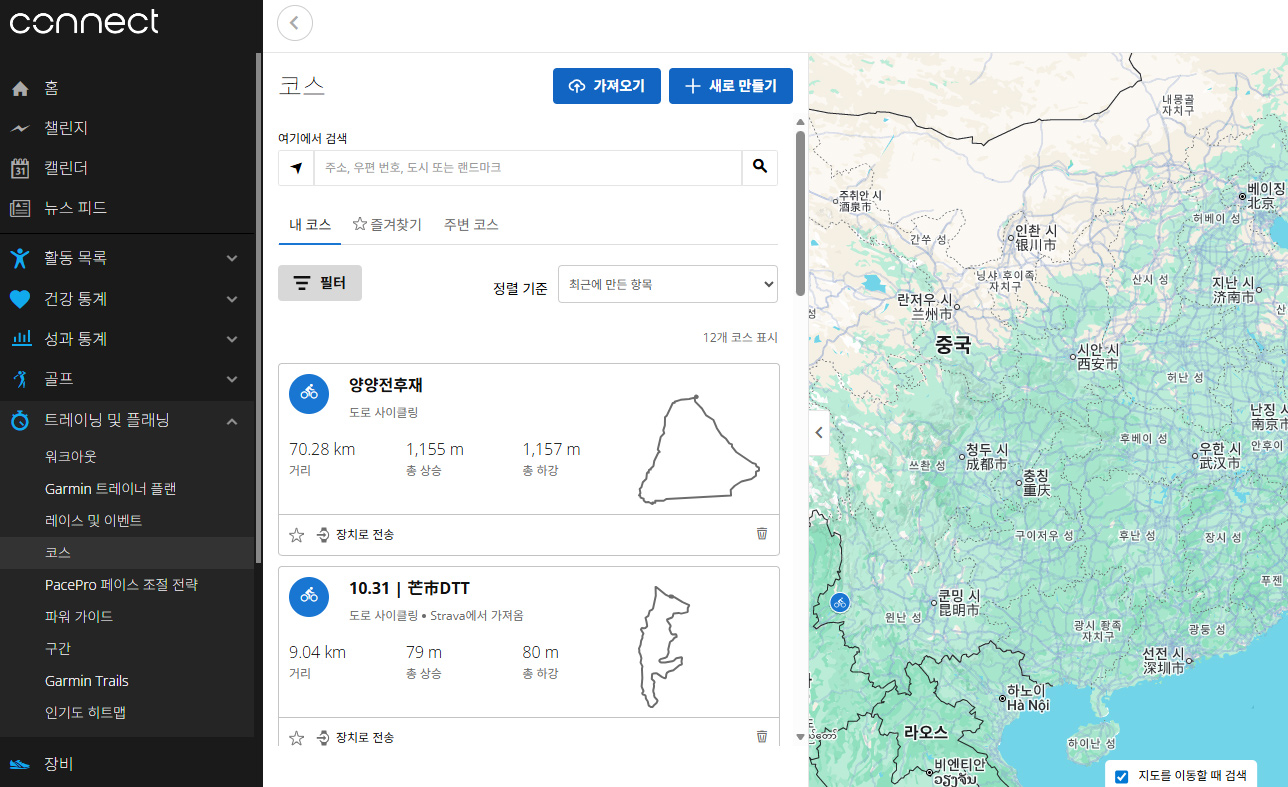
Task: Click the magnifying glass search button
Action: (x=760, y=167)
